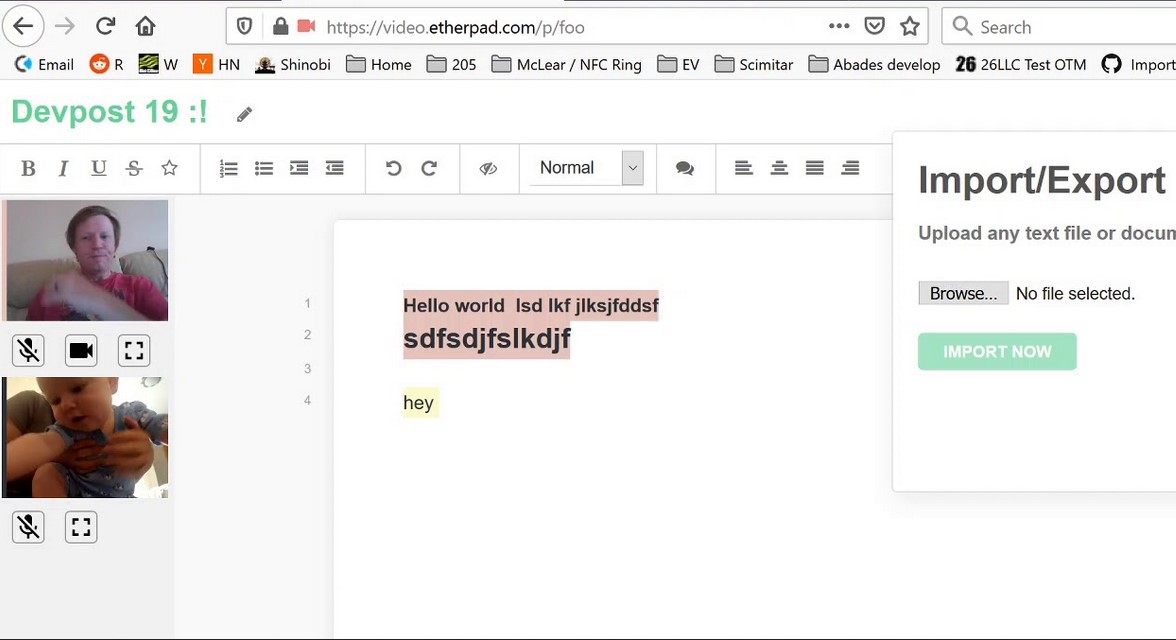Open the comments chat bubble icon
The width and height of the screenshot is (1176, 640).
click(x=685, y=168)
